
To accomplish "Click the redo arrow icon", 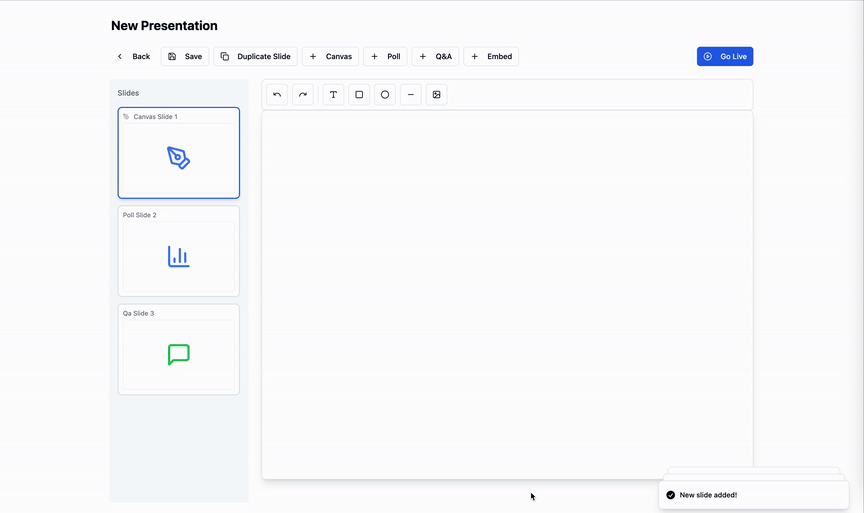I will [303, 95].
